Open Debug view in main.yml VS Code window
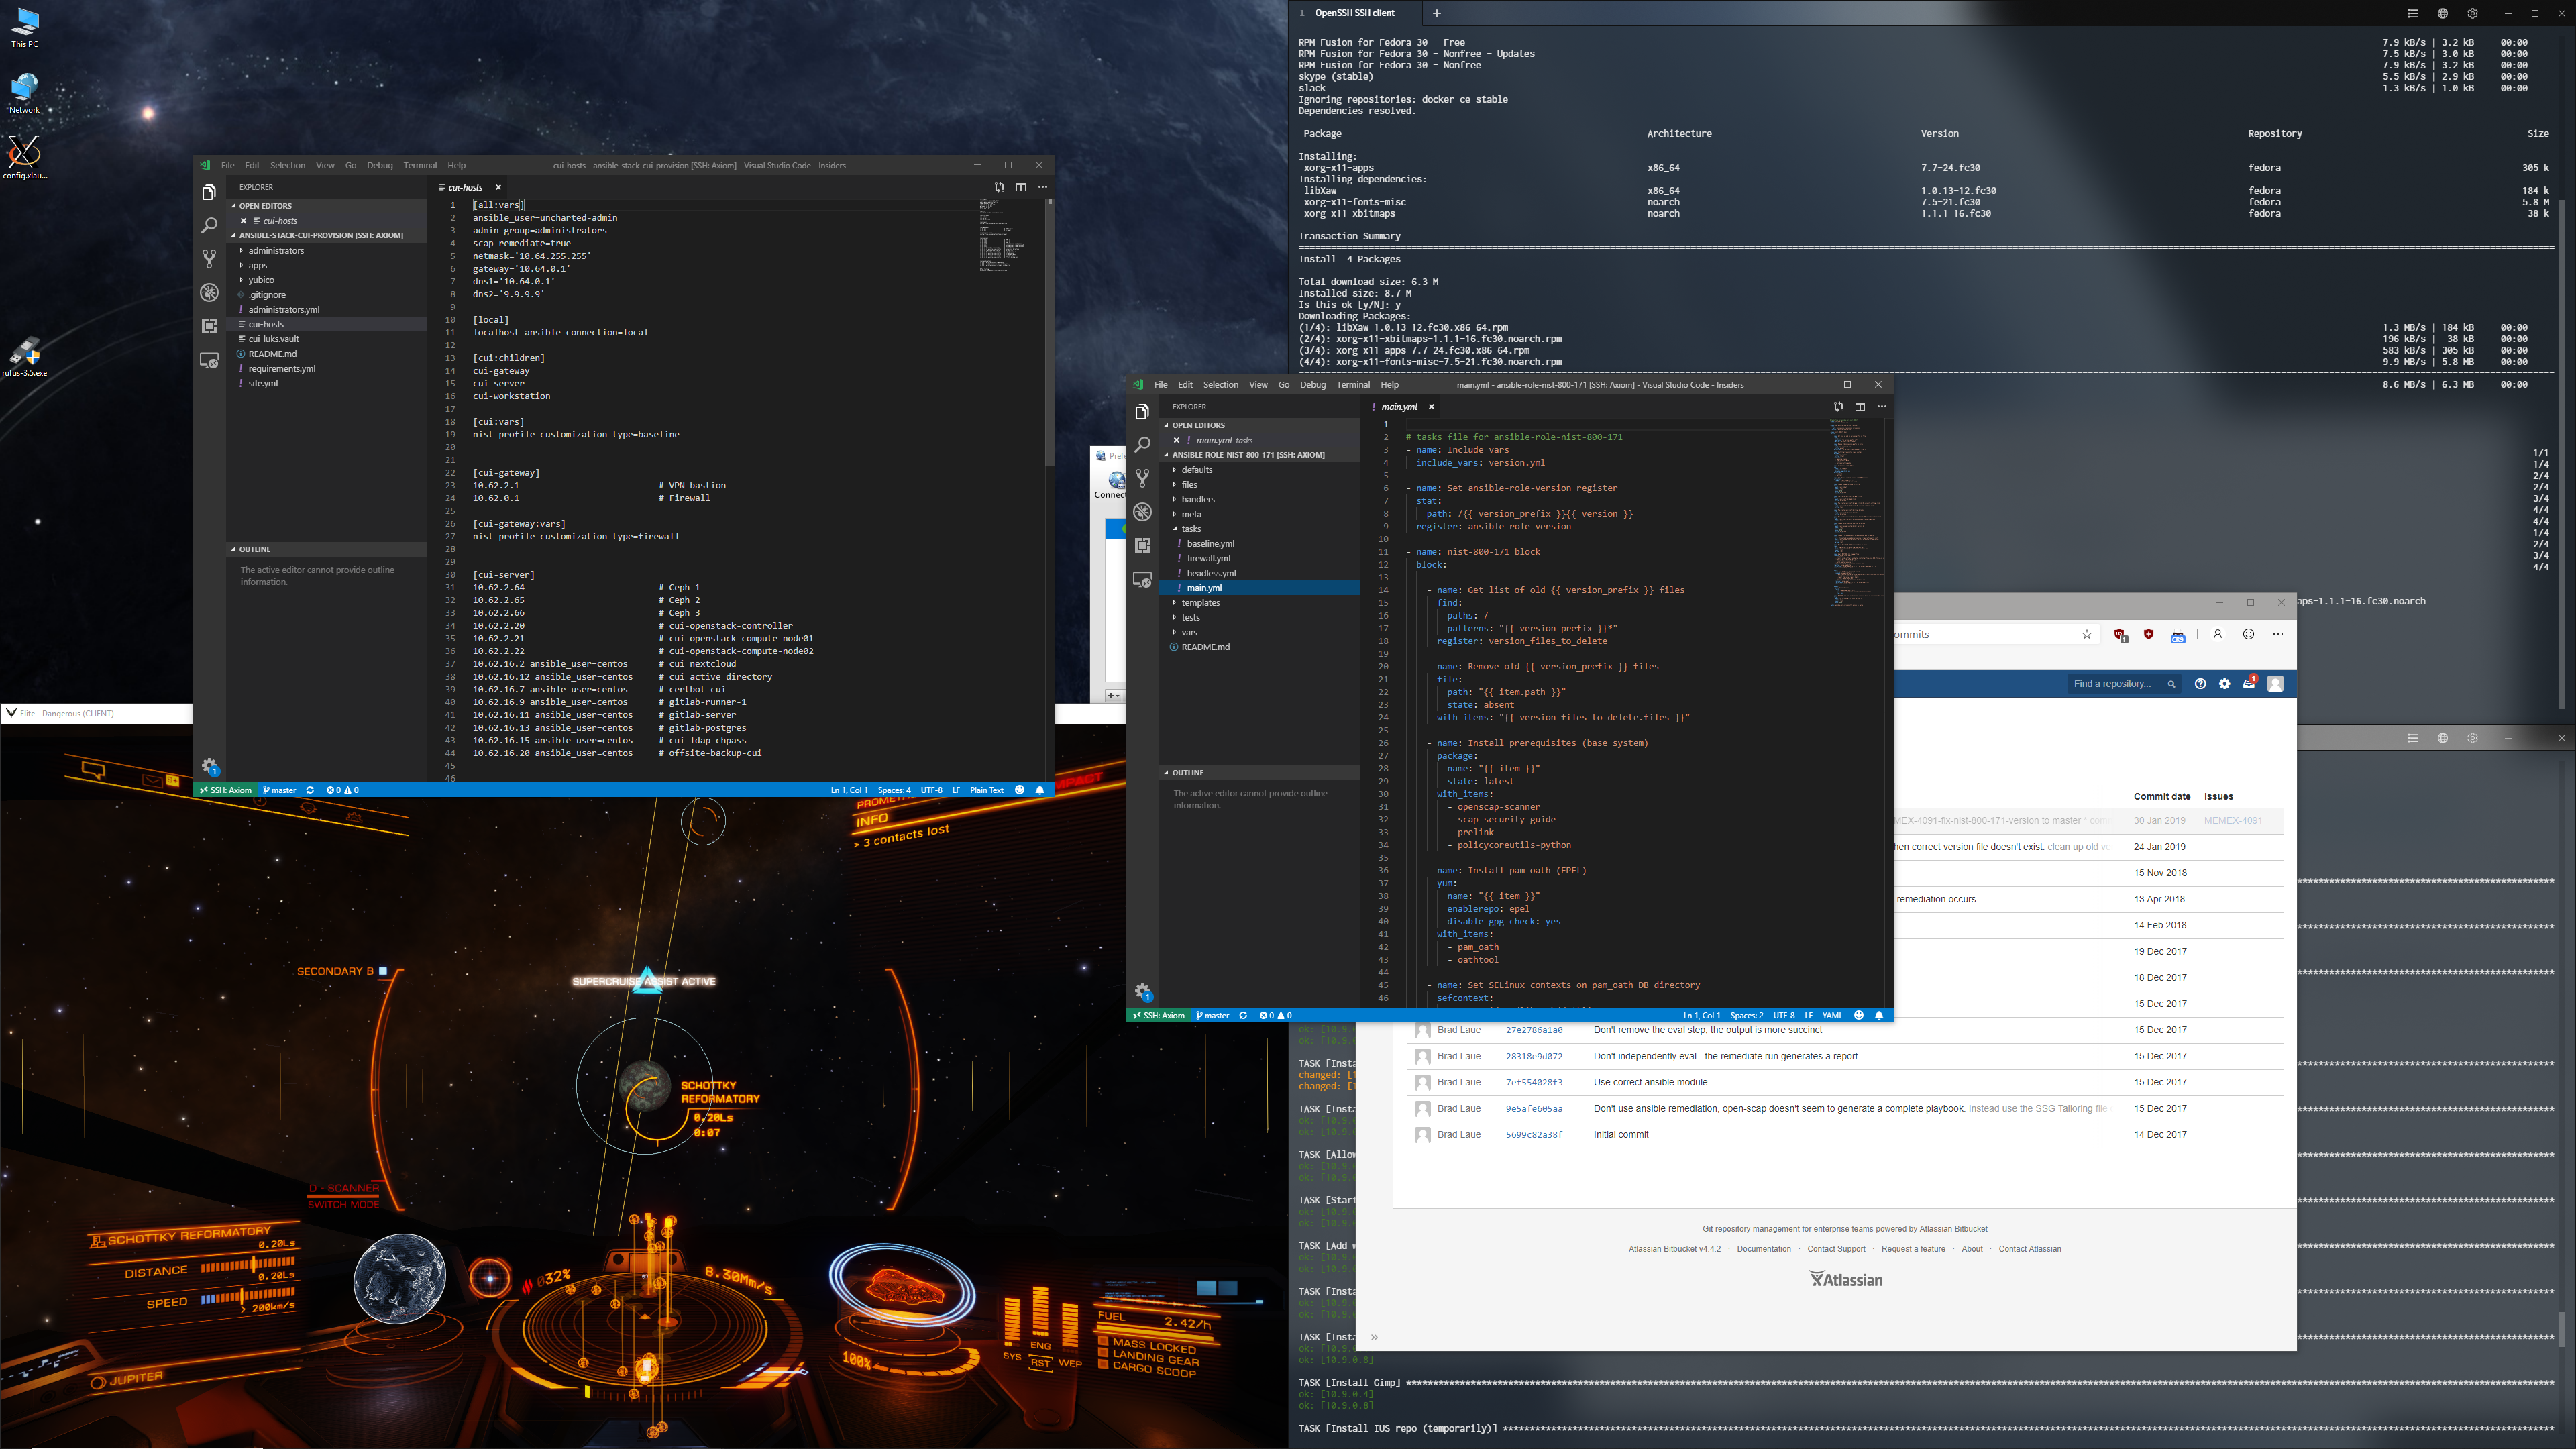 pos(1142,512)
